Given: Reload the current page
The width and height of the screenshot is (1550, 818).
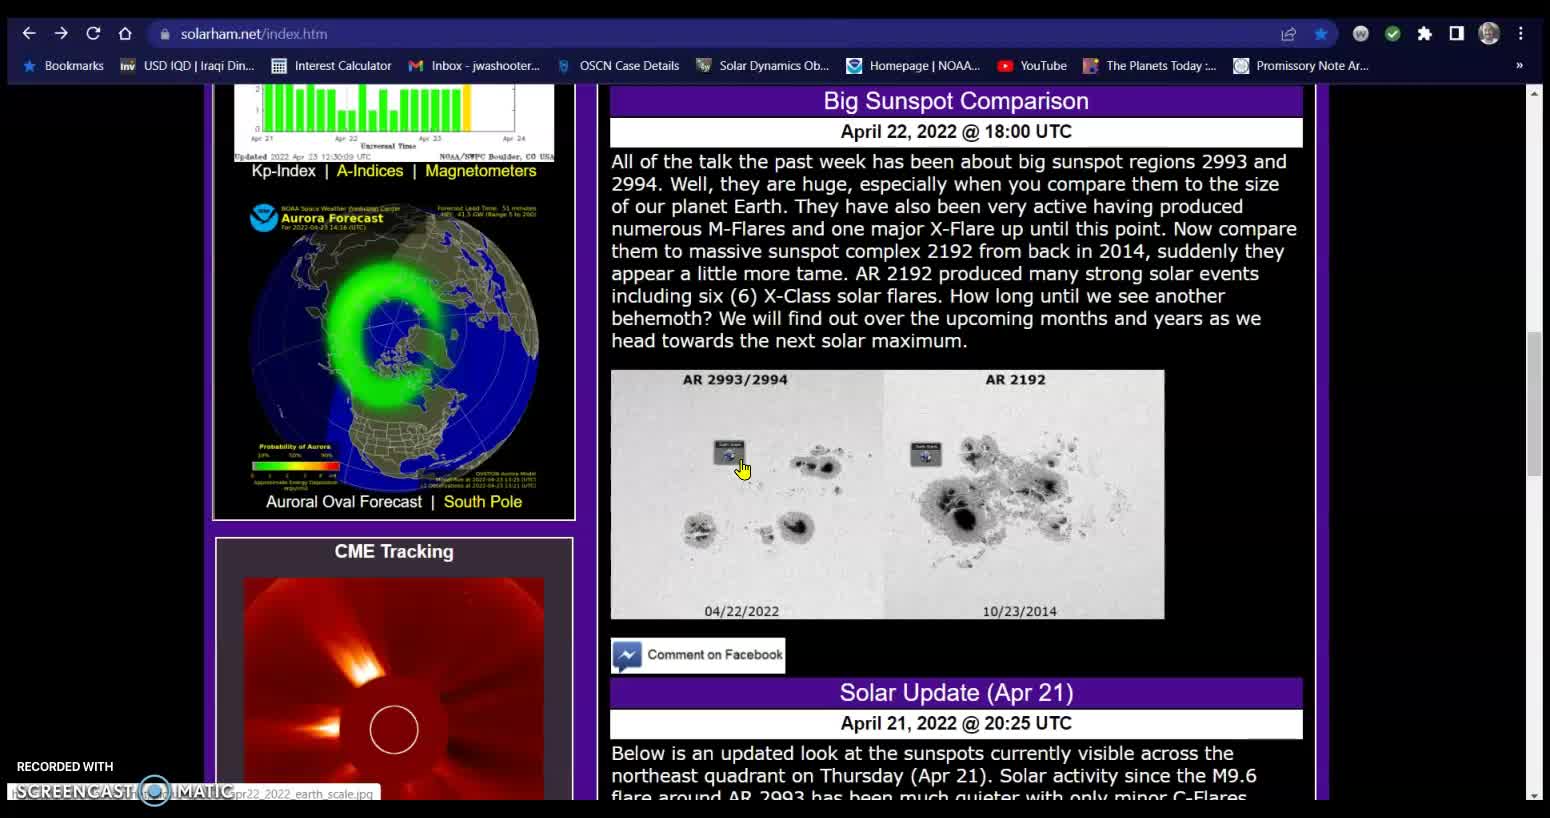Looking at the screenshot, I should pos(93,33).
